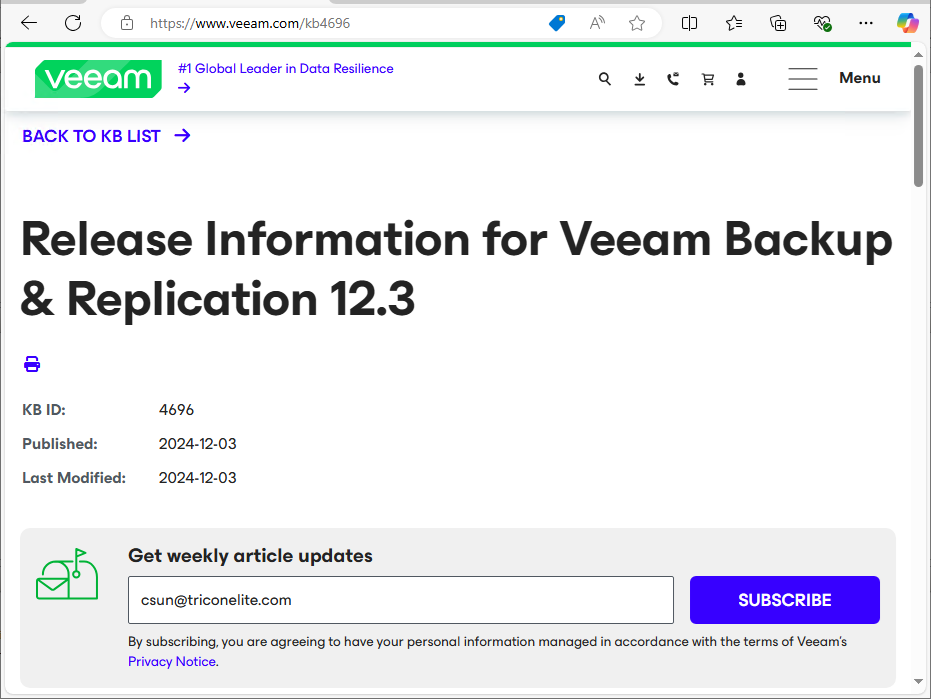Click the vertical scrollbar thumb
This screenshot has width=931, height=699.
(919, 126)
